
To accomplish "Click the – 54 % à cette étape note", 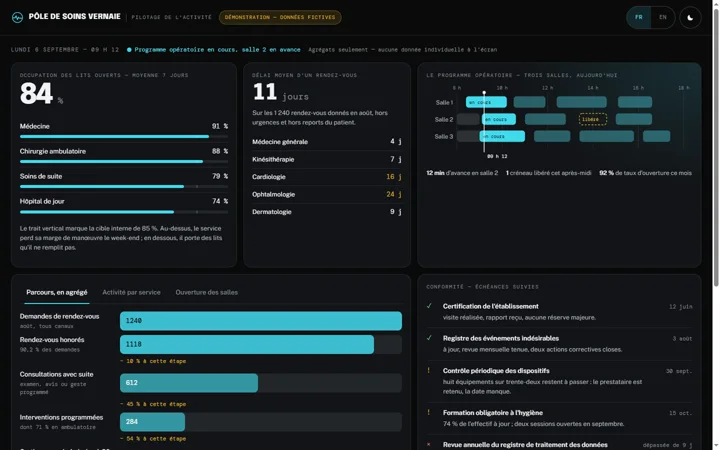I will click(153, 439).
